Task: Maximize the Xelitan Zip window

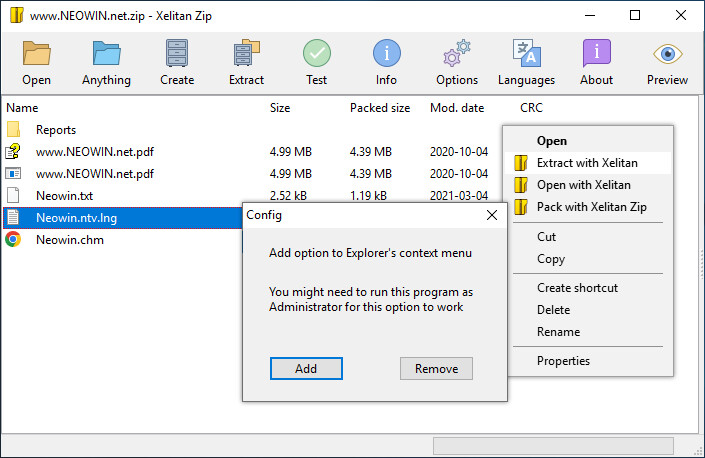Action: tap(635, 15)
